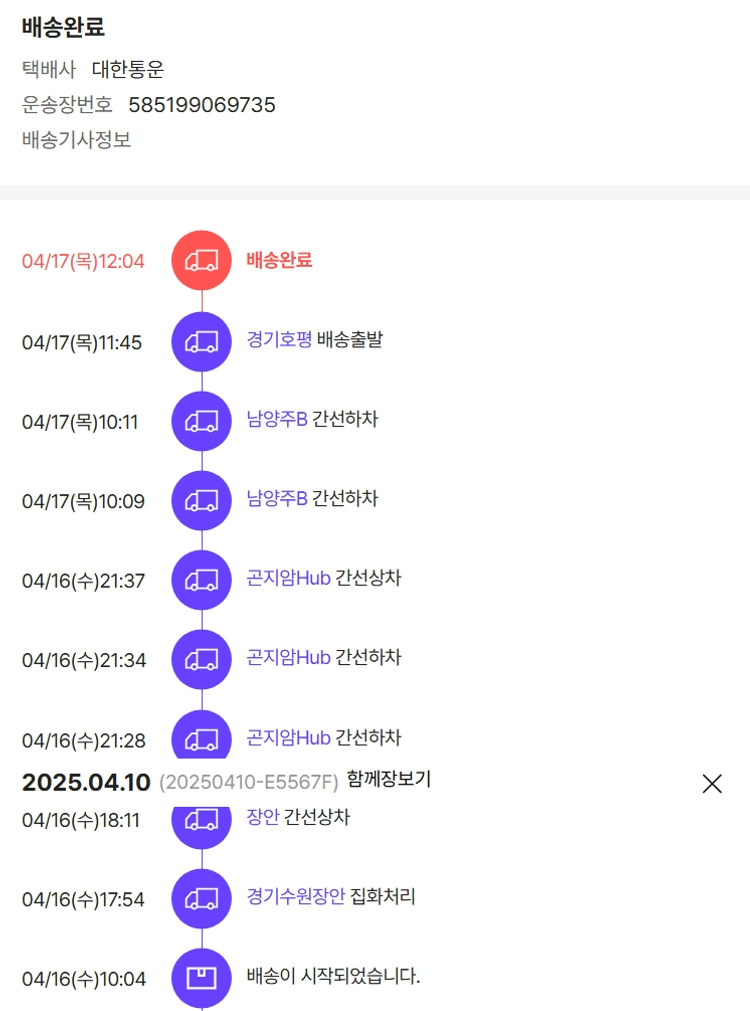Open 곤지암Hub link at 21:37
Screen dimensions: 750x1011
pyautogui.click(x=288, y=578)
